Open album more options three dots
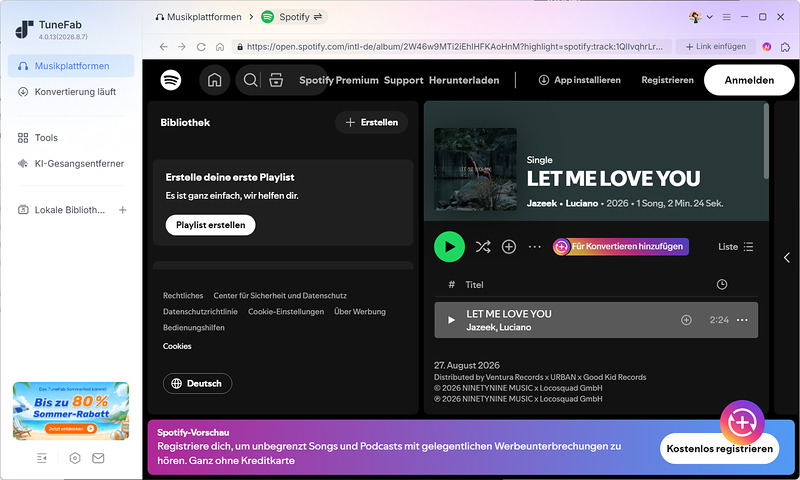 tap(535, 247)
